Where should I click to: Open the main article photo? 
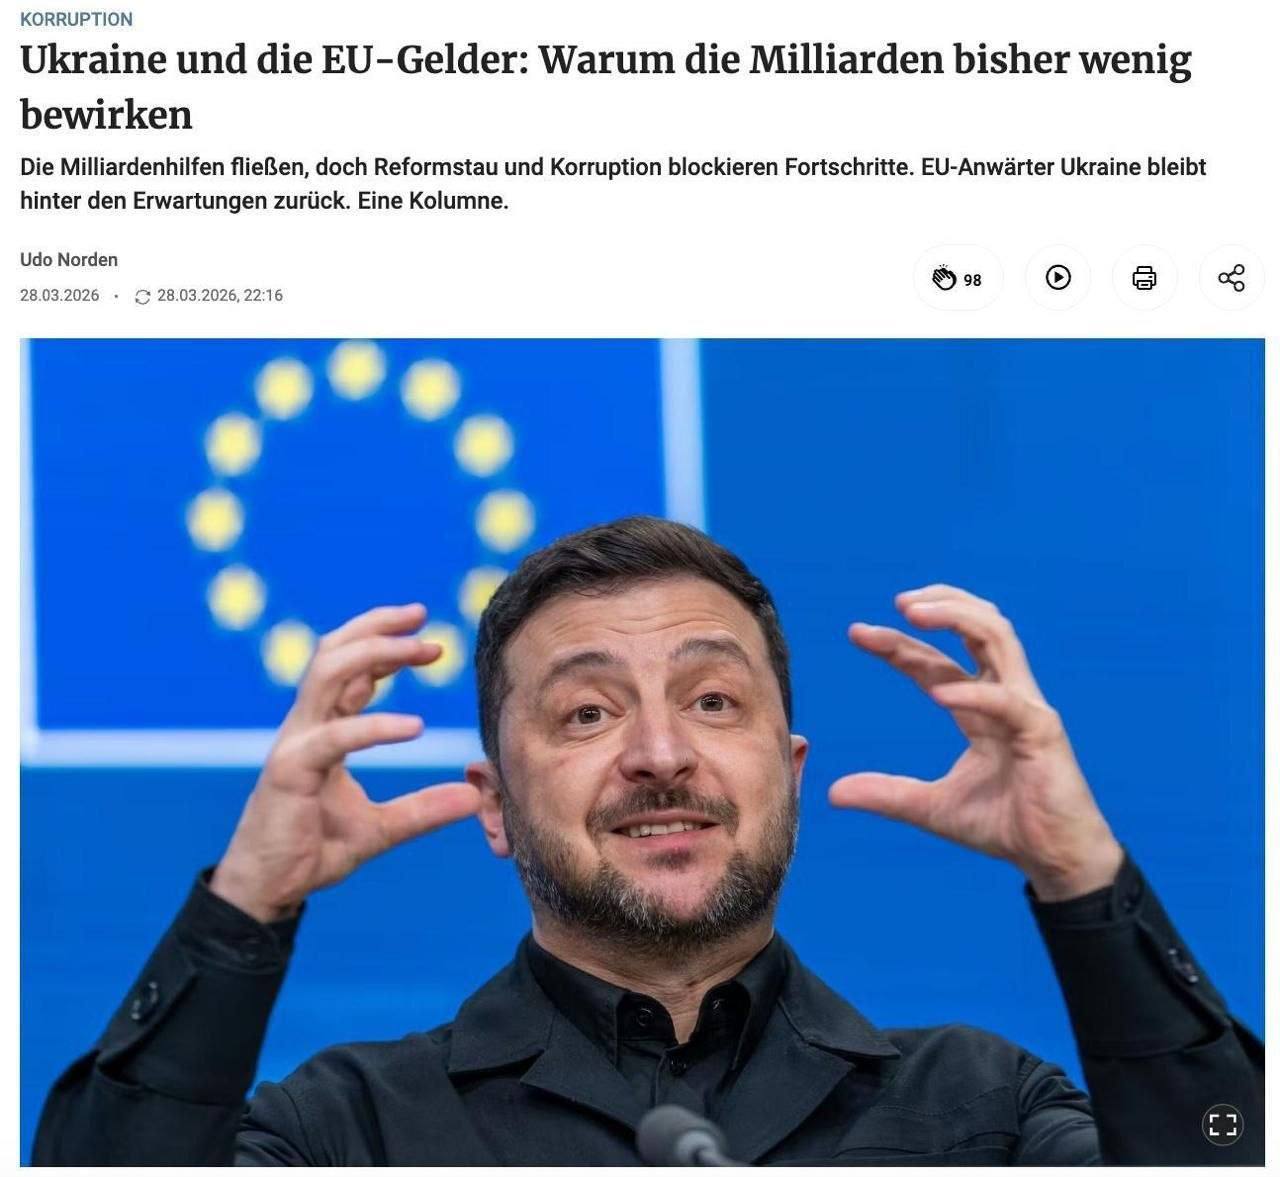click(x=642, y=752)
